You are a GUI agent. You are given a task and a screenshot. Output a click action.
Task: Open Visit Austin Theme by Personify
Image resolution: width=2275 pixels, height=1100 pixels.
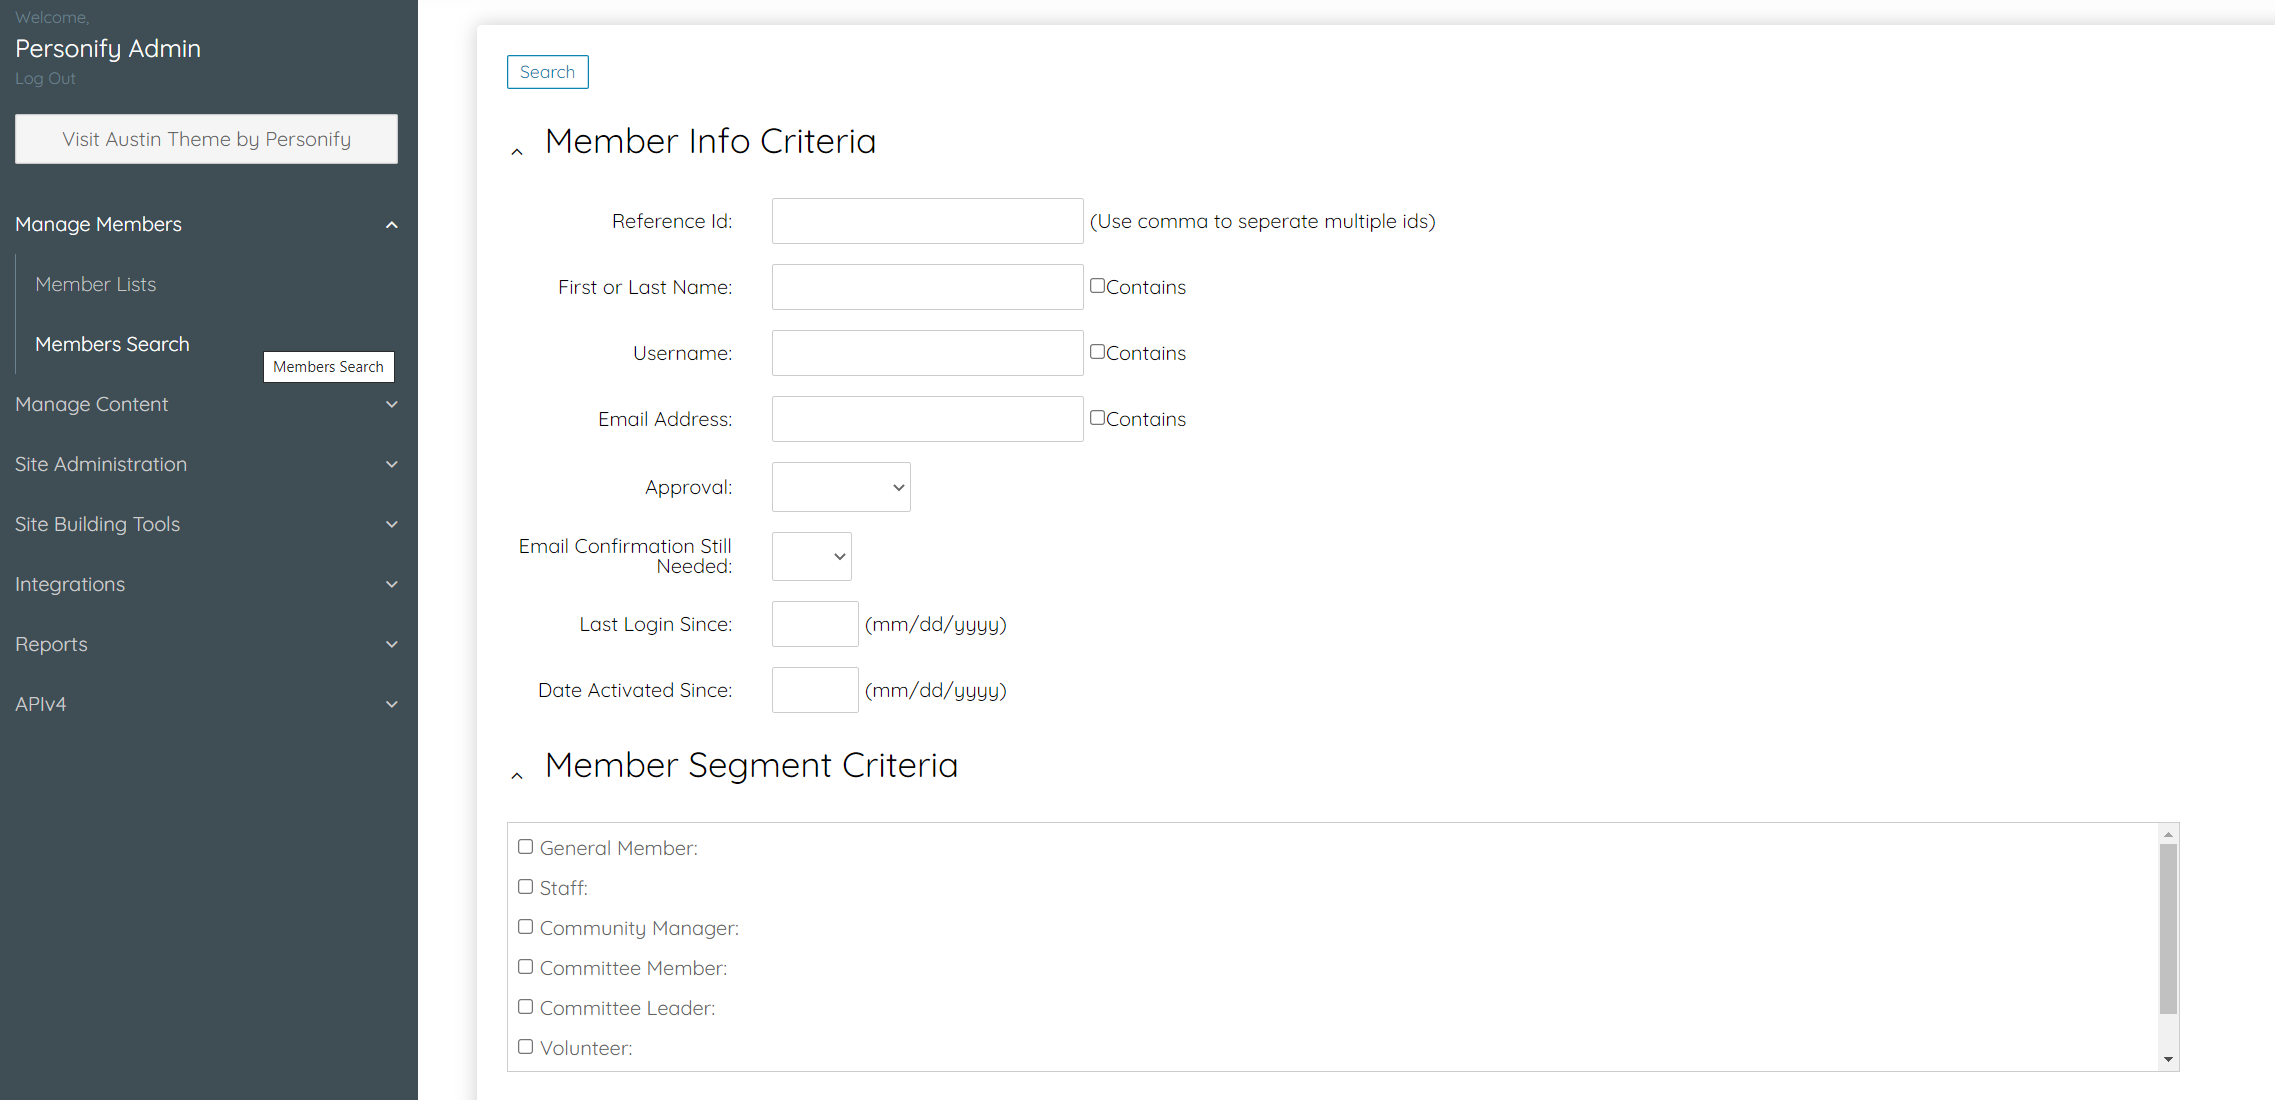tap(206, 139)
